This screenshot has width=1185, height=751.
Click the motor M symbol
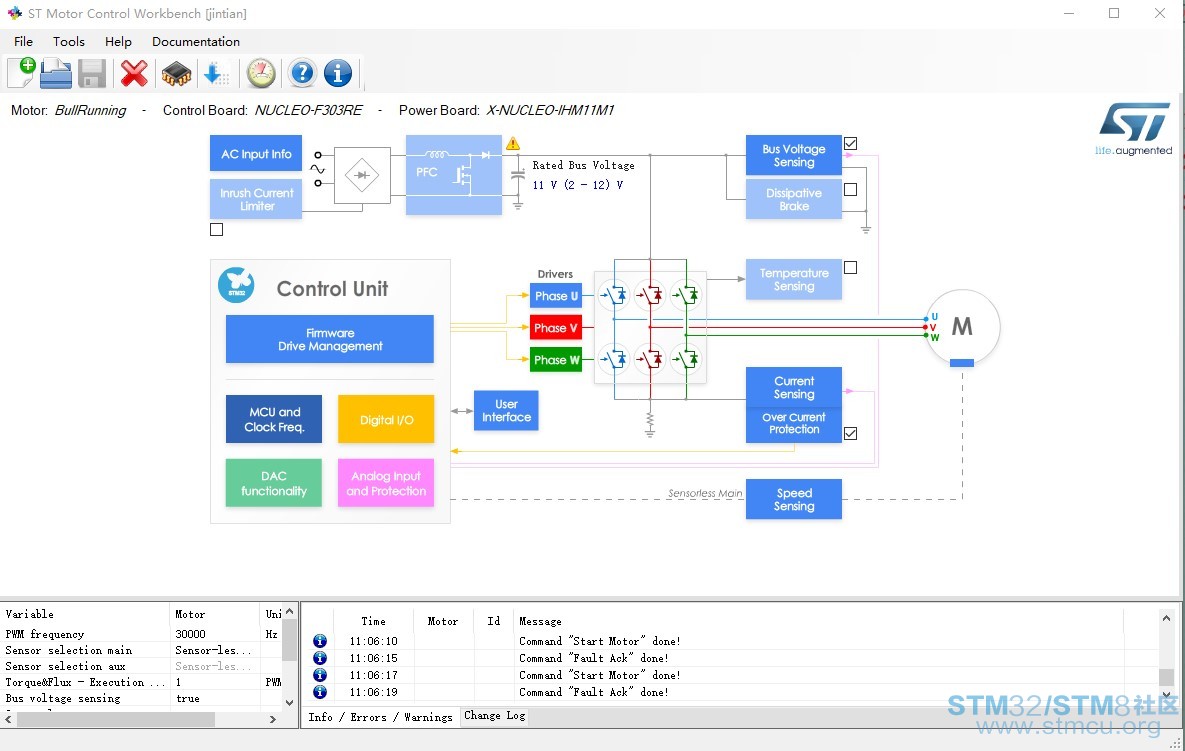tap(962, 327)
